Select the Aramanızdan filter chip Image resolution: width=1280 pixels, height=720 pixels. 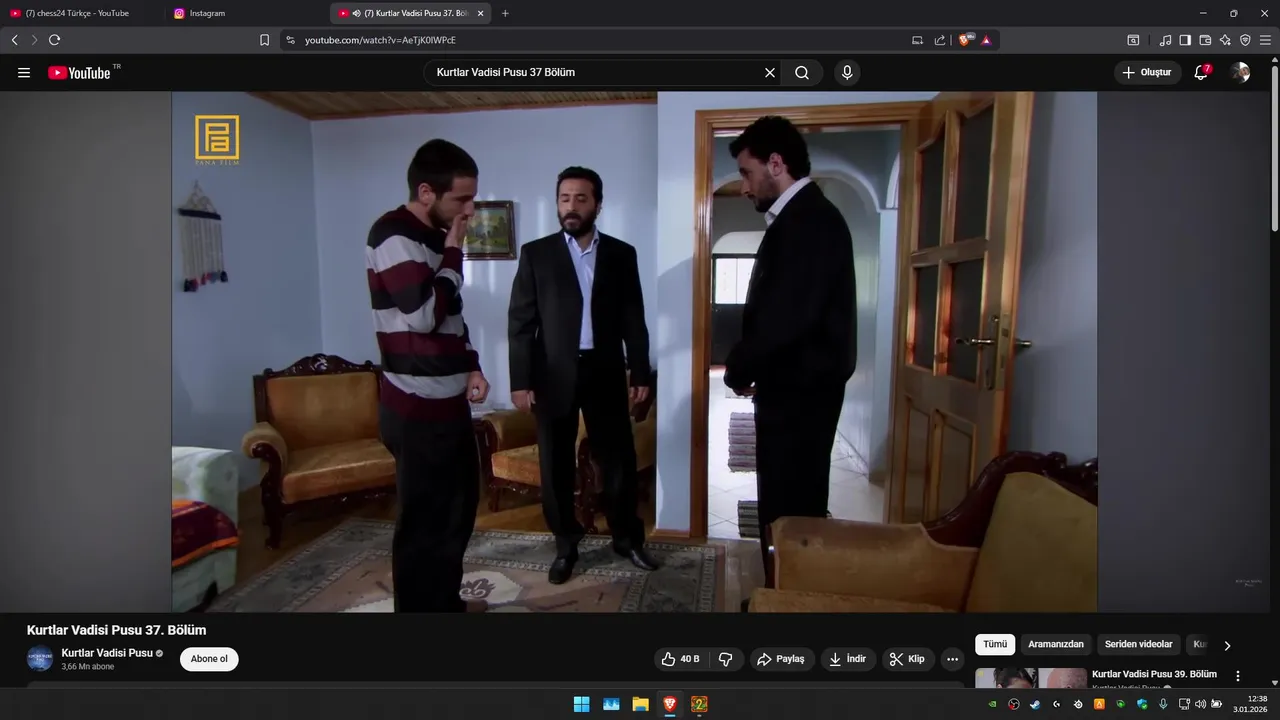tap(1056, 645)
